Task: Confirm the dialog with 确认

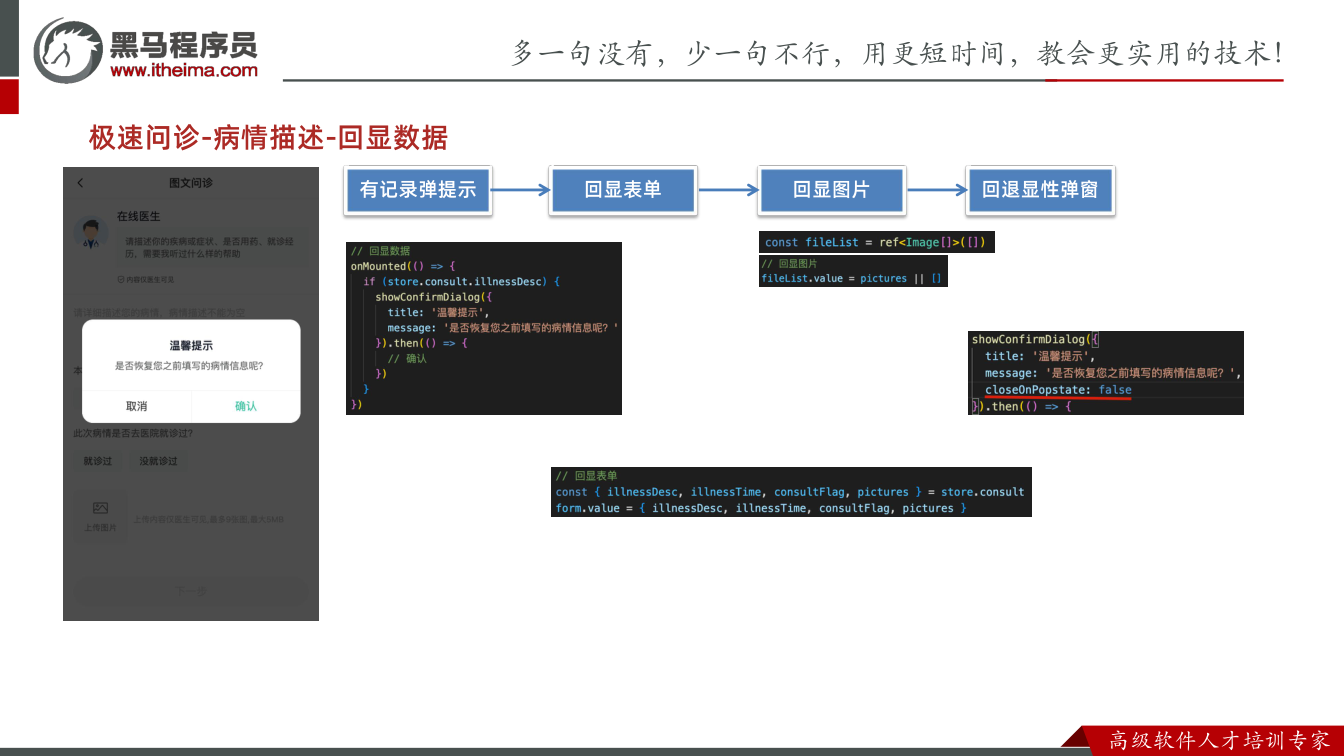Action: tap(246, 406)
